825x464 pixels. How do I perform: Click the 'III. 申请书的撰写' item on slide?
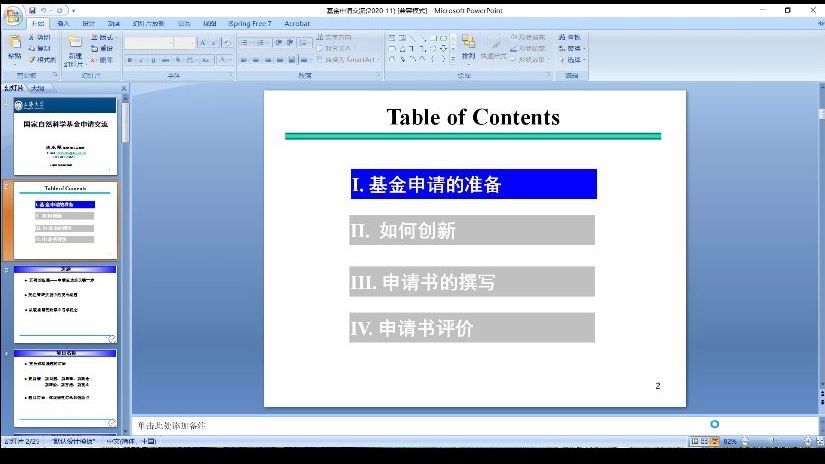(x=472, y=282)
